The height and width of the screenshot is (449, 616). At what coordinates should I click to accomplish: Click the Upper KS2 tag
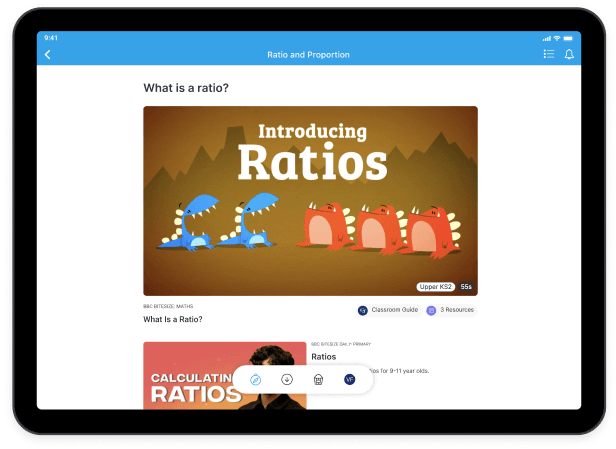point(435,287)
